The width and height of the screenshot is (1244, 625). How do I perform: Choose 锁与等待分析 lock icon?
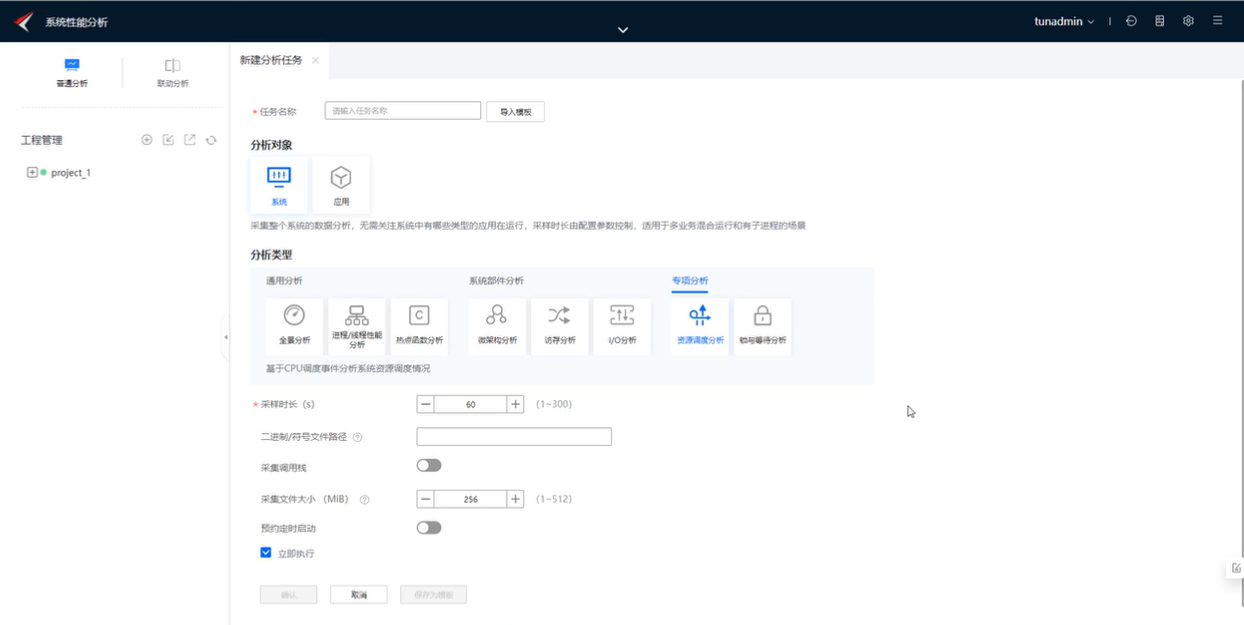[763, 316]
